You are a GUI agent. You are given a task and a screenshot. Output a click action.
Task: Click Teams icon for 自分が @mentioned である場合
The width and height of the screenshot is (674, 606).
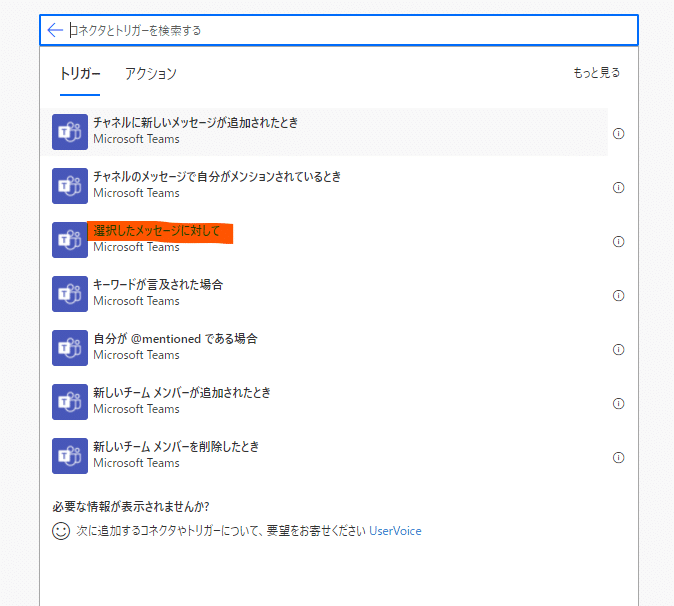point(70,348)
